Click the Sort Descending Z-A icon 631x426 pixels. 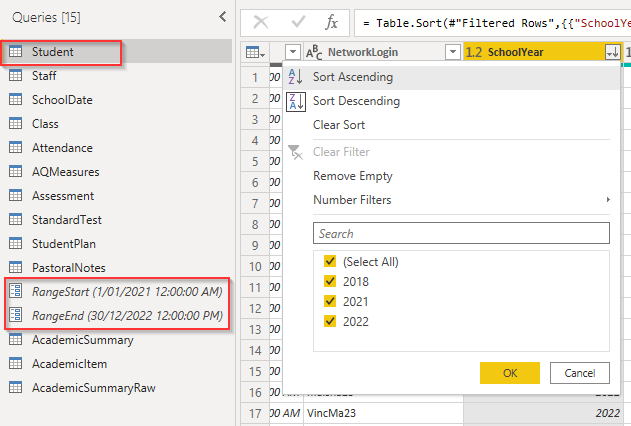tap(296, 101)
